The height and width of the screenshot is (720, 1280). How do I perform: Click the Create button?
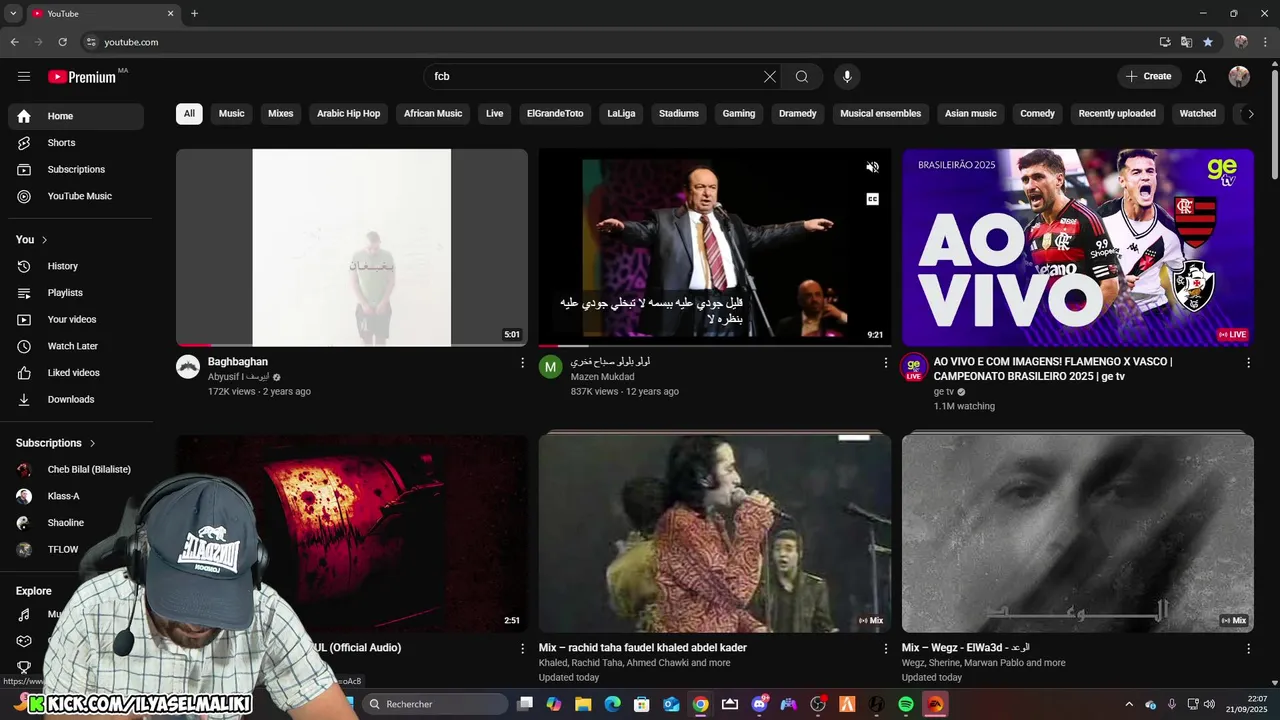click(1148, 76)
